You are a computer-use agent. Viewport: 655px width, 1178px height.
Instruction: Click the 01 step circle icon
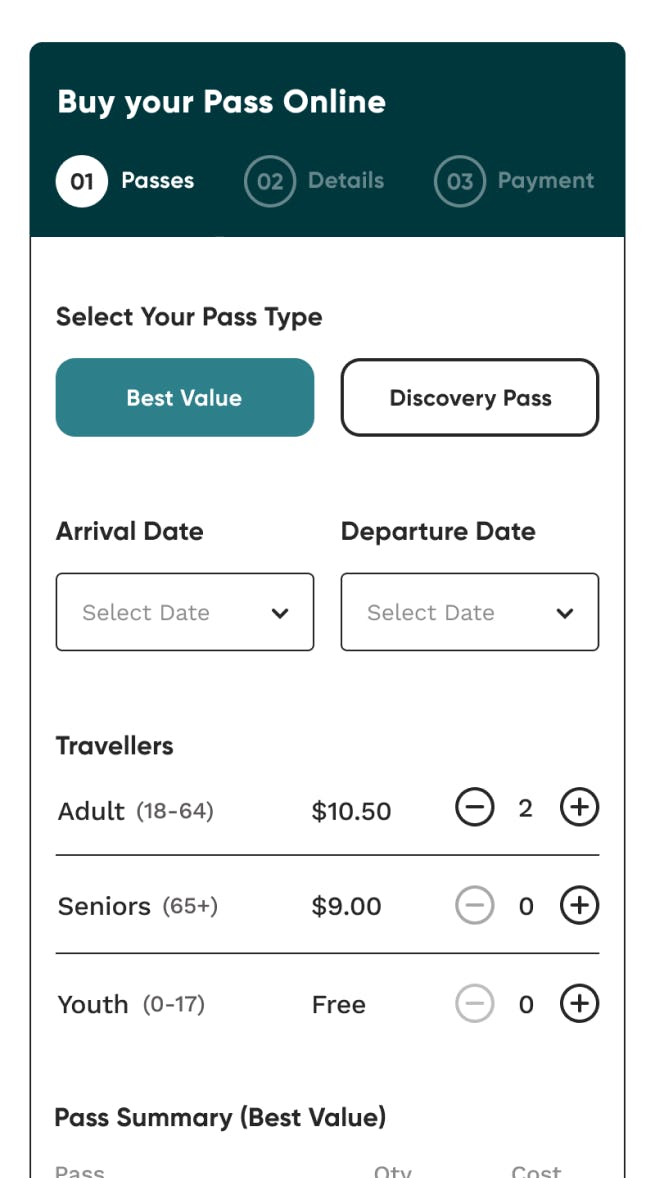coord(81,181)
